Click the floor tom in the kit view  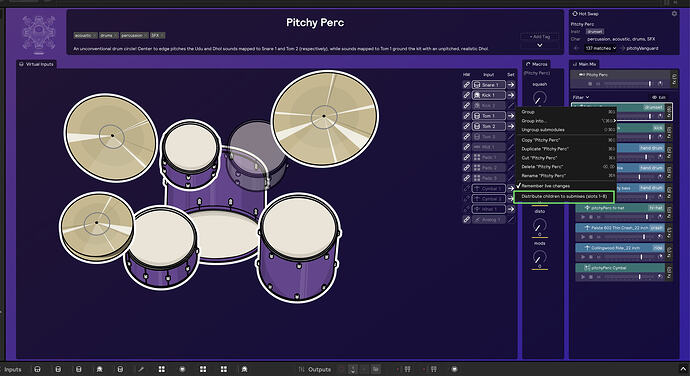(299, 249)
